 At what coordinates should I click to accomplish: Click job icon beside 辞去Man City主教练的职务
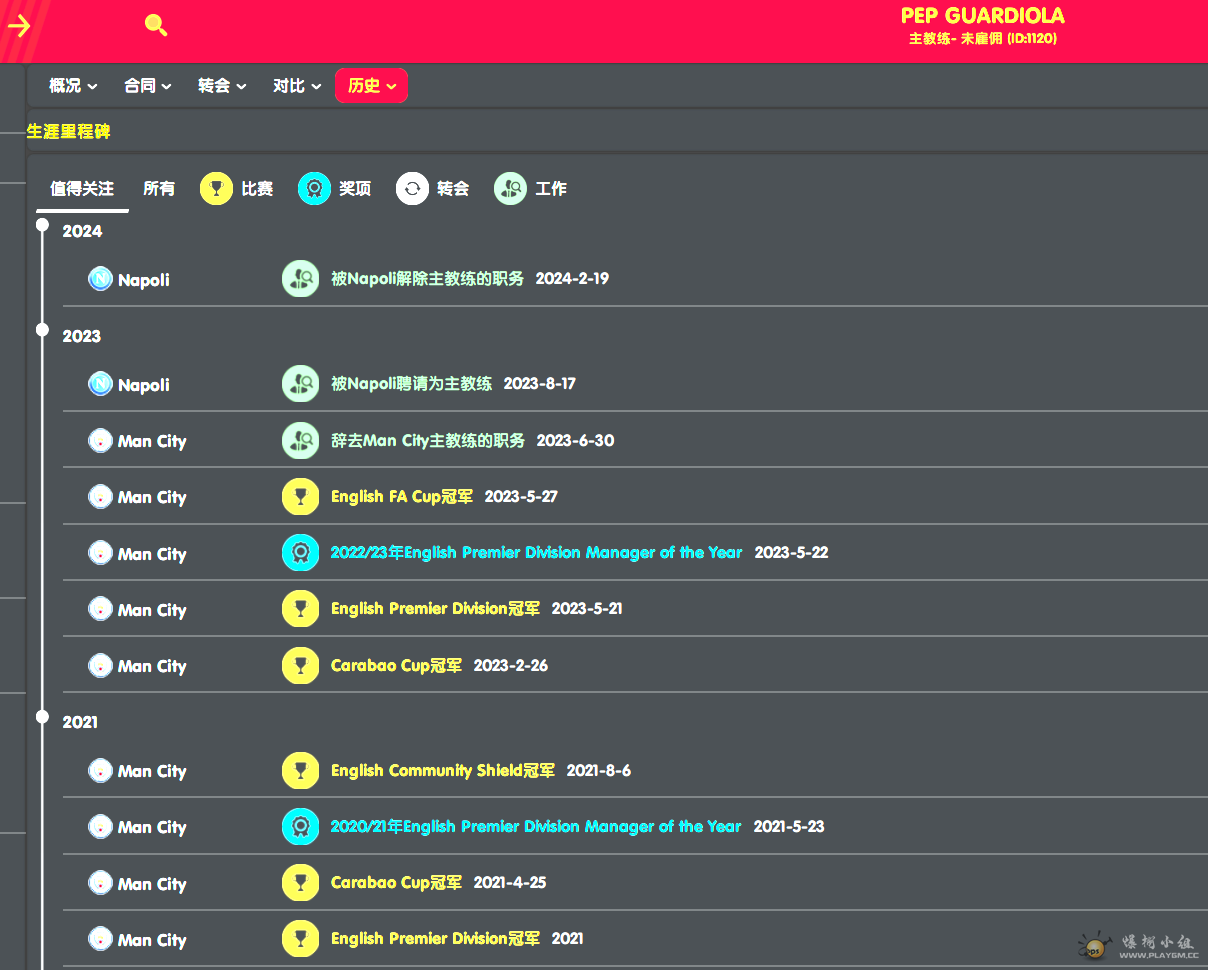coord(300,441)
